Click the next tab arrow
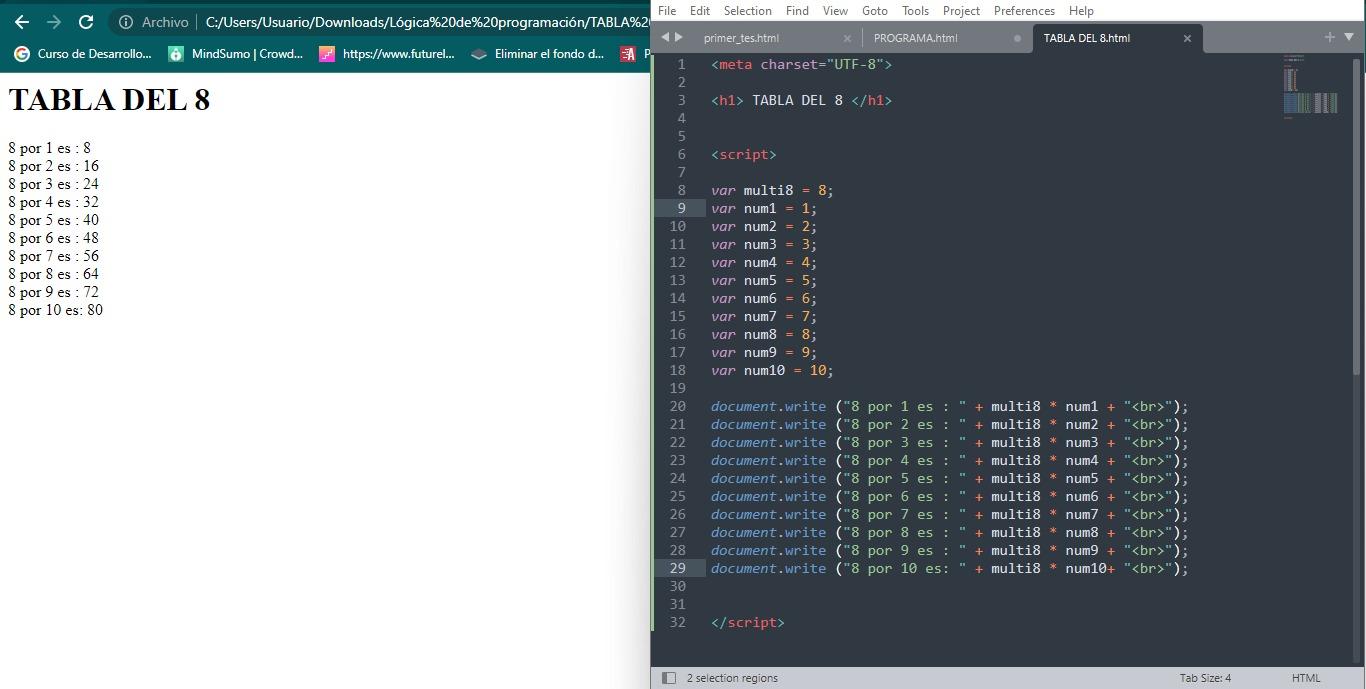This screenshot has height=689, width=1366. click(x=680, y=37)
